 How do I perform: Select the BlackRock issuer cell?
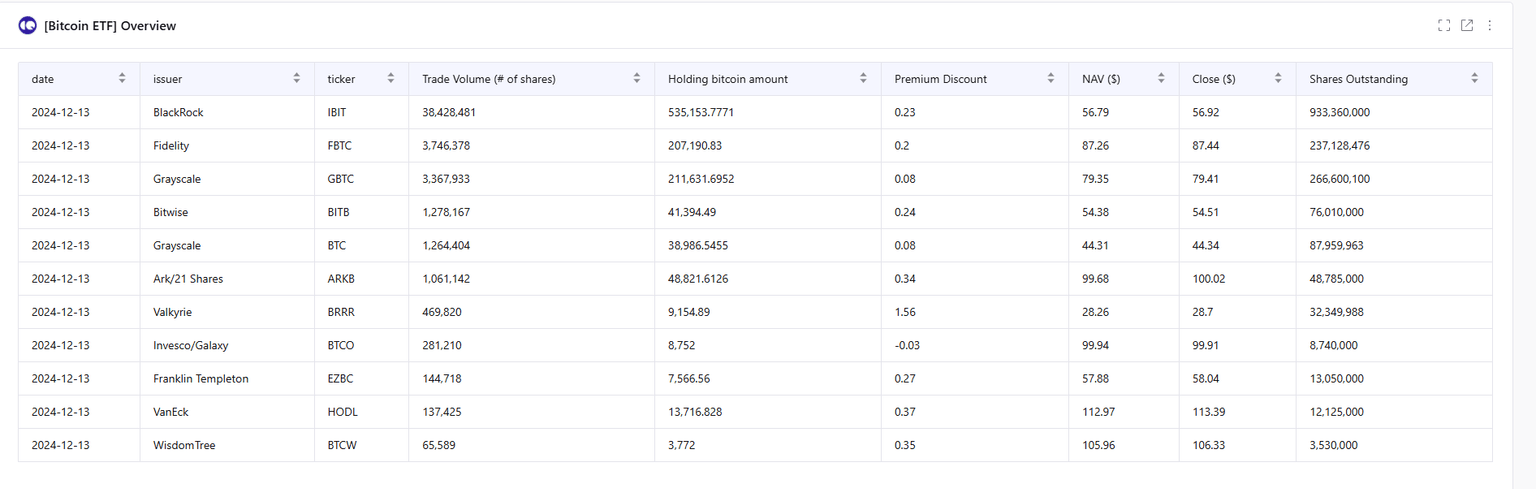pos(178,112)
